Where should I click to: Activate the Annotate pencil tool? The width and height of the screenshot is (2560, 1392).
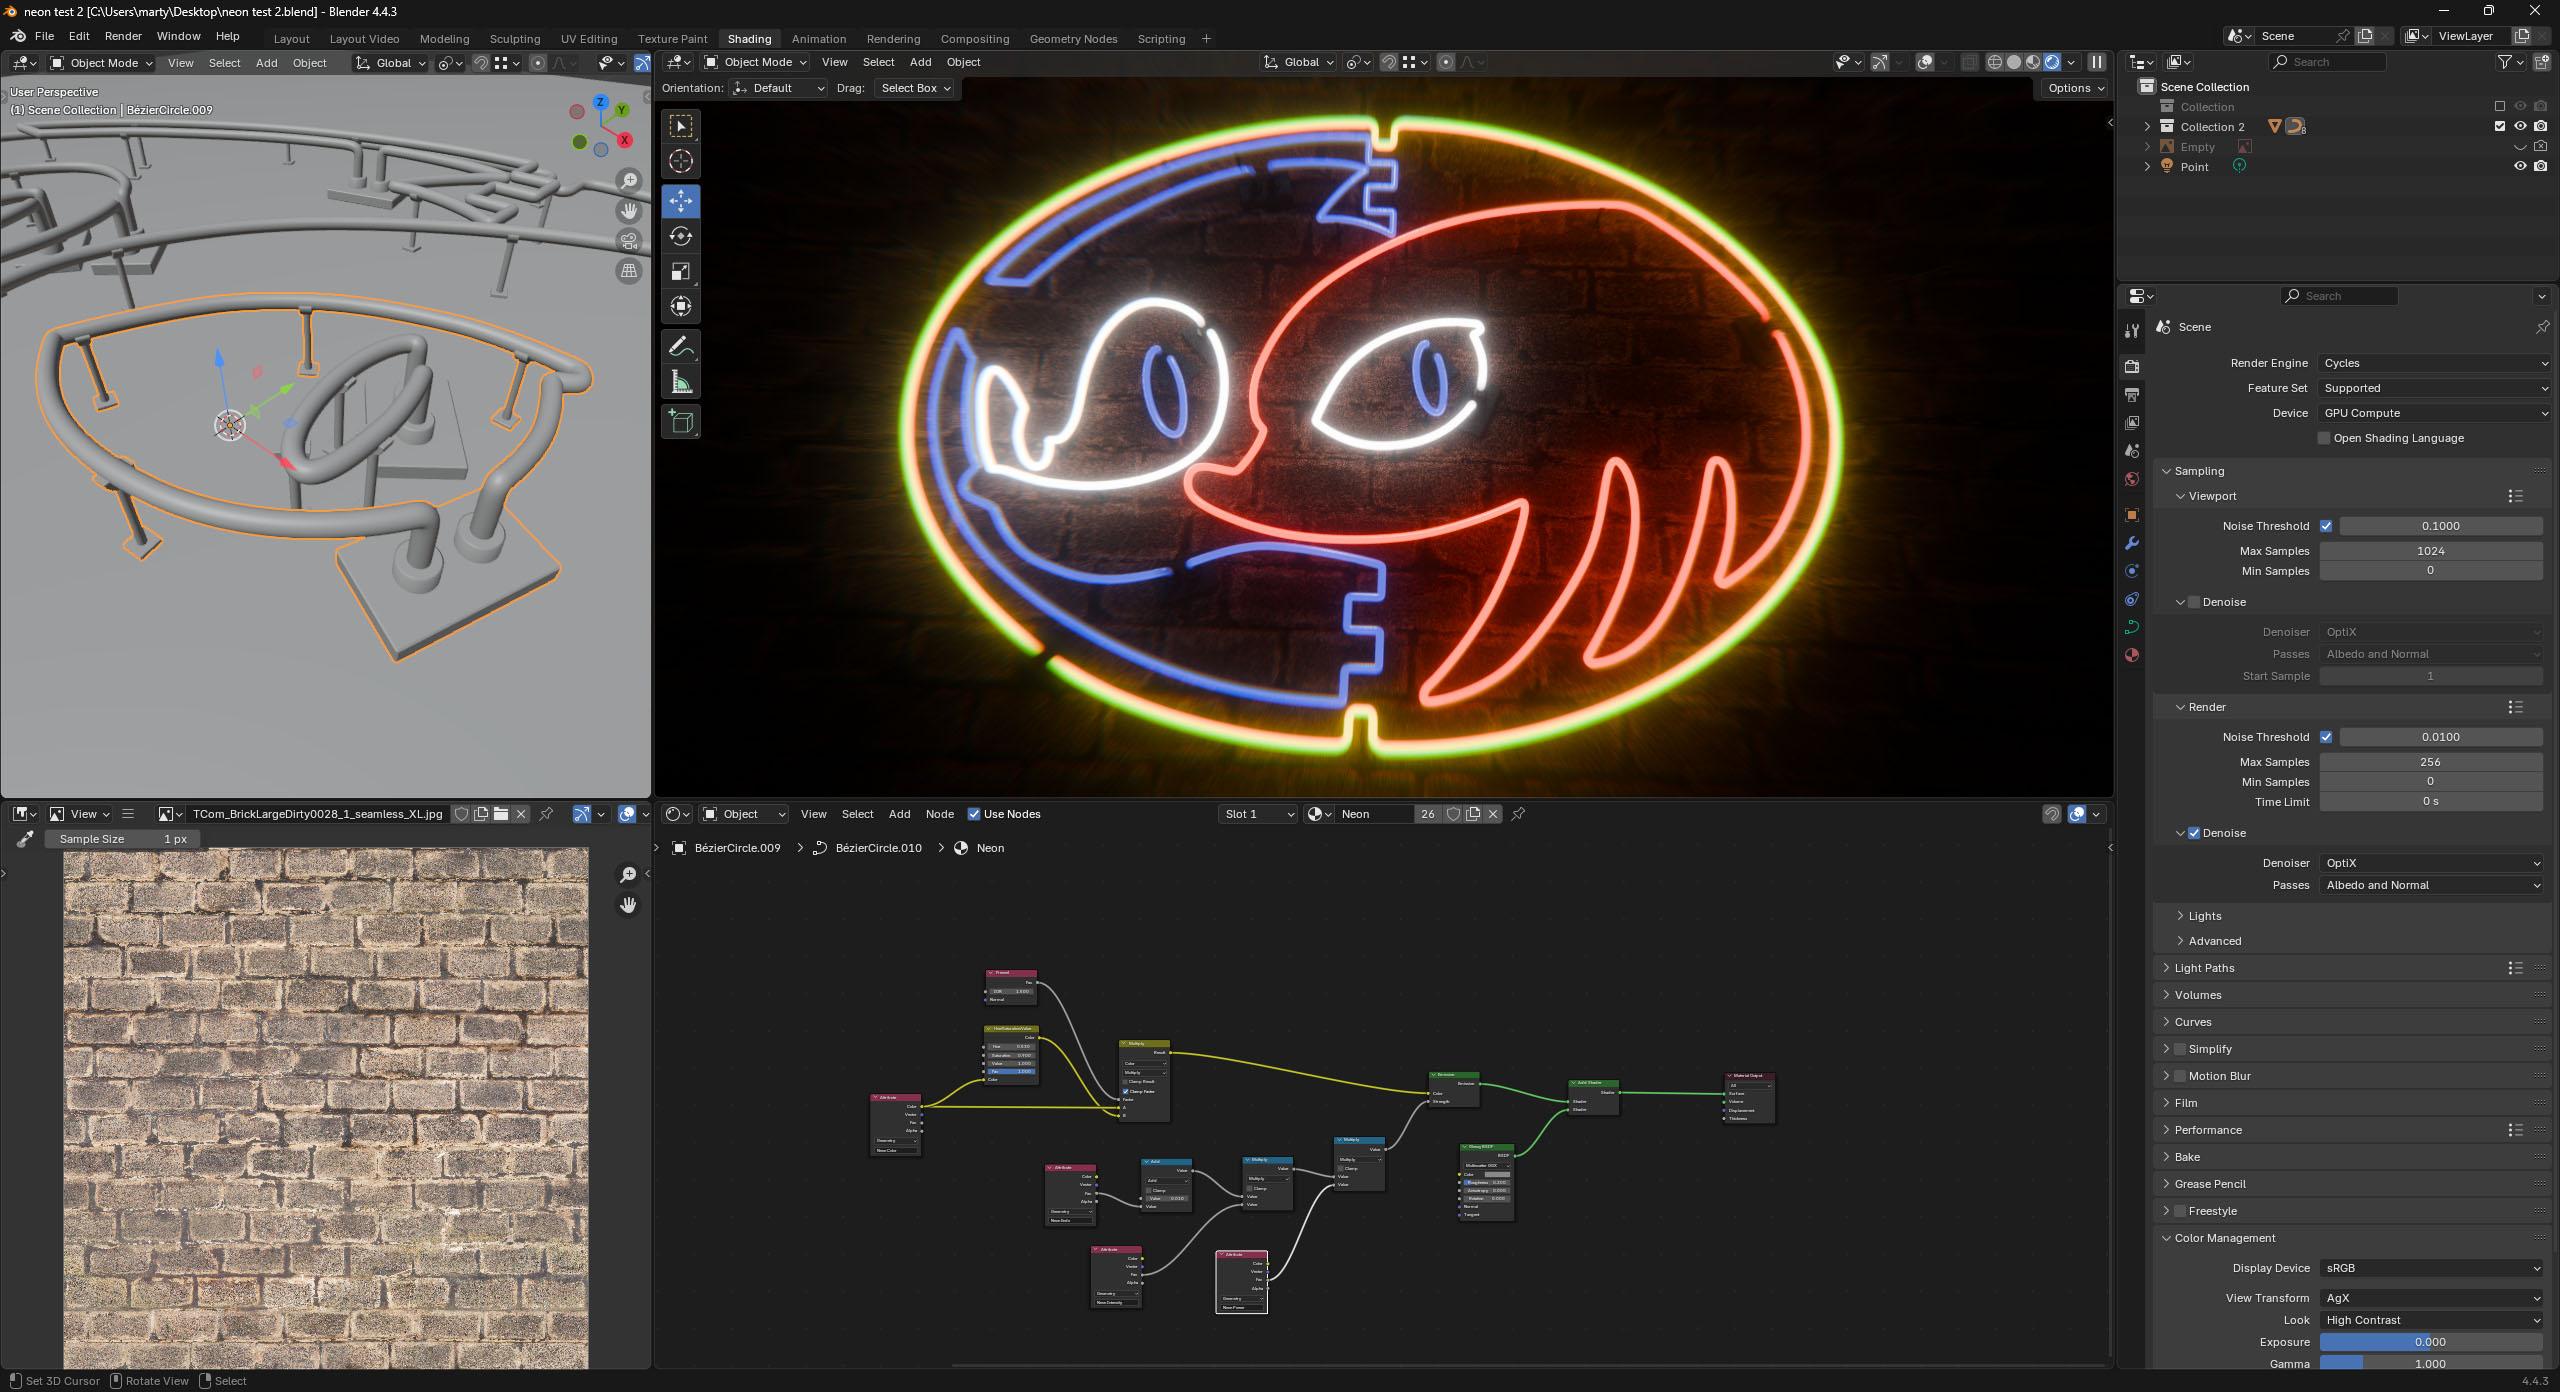tap(681, 347)
